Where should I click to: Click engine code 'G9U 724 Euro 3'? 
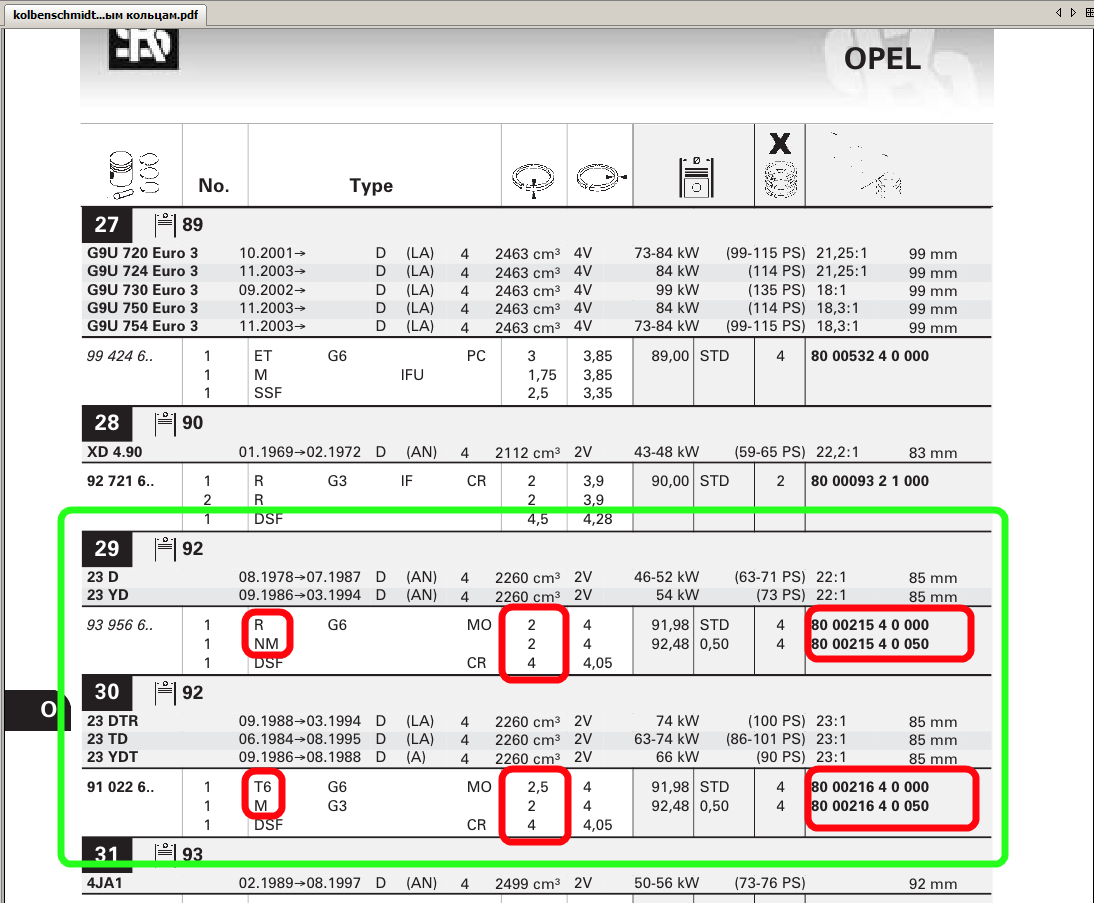[142, 271]
